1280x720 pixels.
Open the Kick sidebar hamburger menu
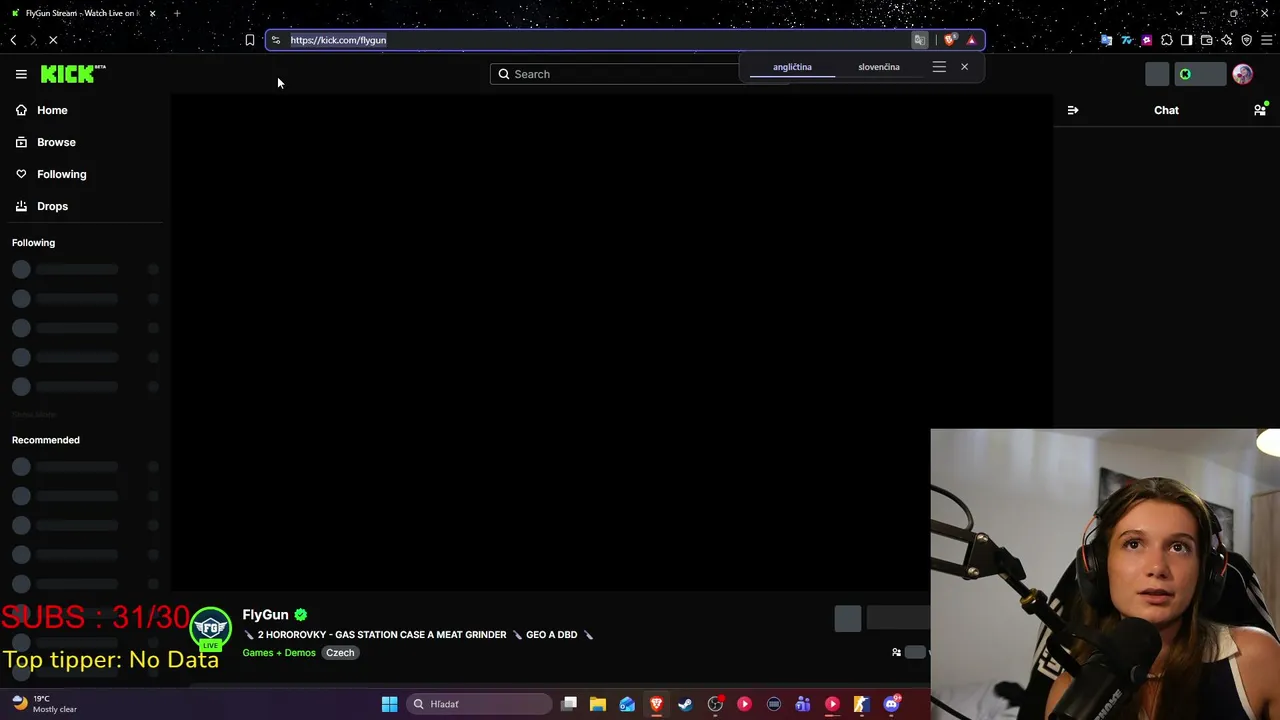click(21, 74)
